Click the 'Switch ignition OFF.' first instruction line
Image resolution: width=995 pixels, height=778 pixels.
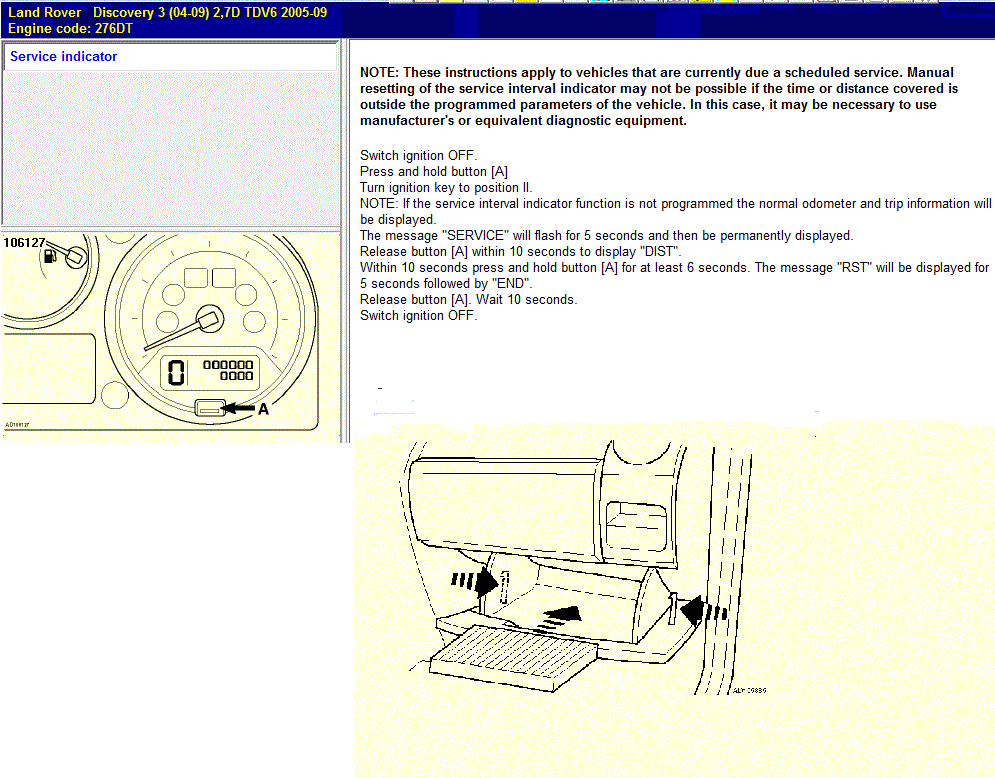click(x=418, y=155)
